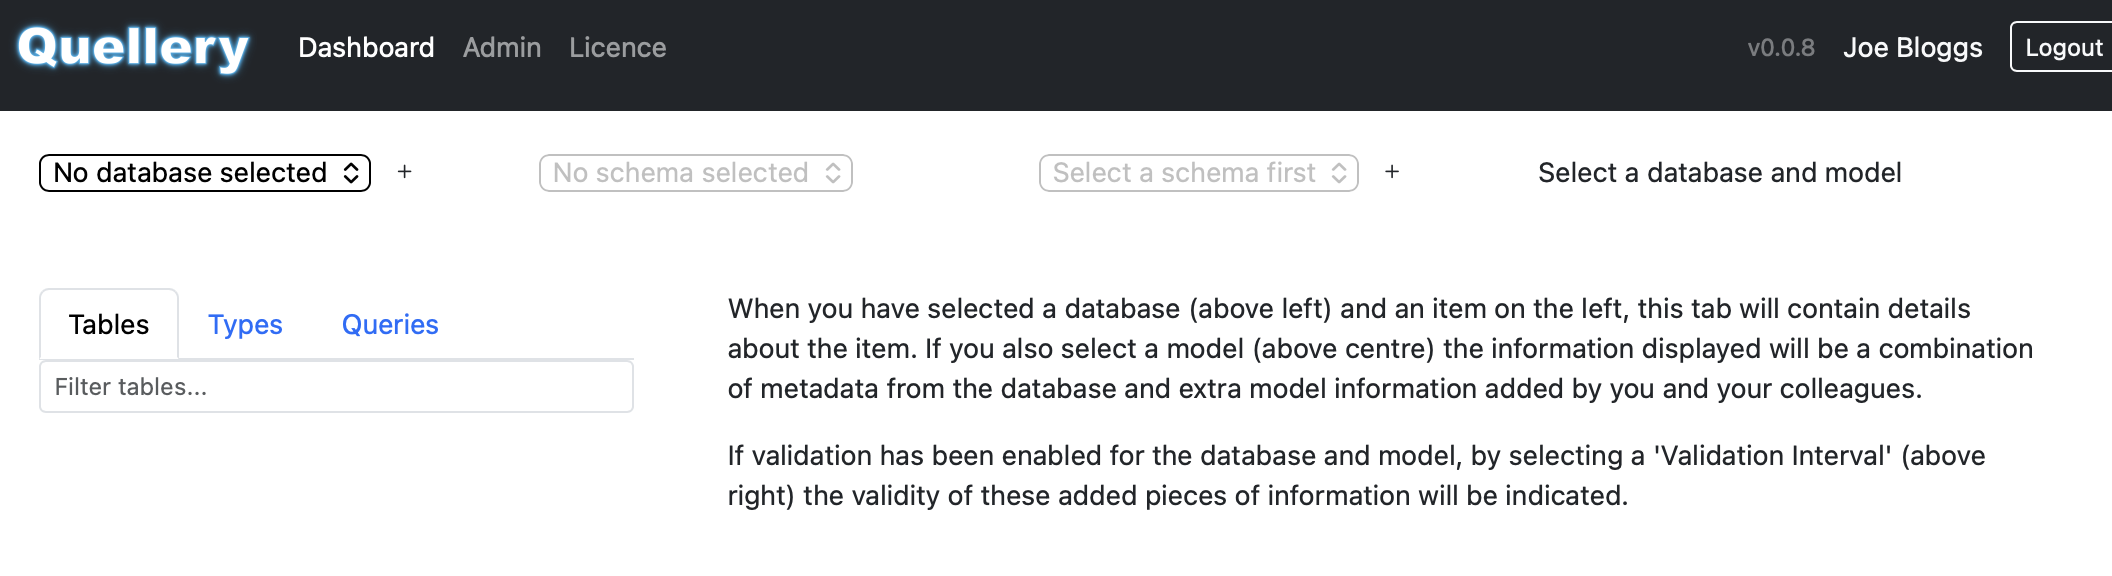Click the chevron on 'Select a schema first'

tap(1340, 172)
